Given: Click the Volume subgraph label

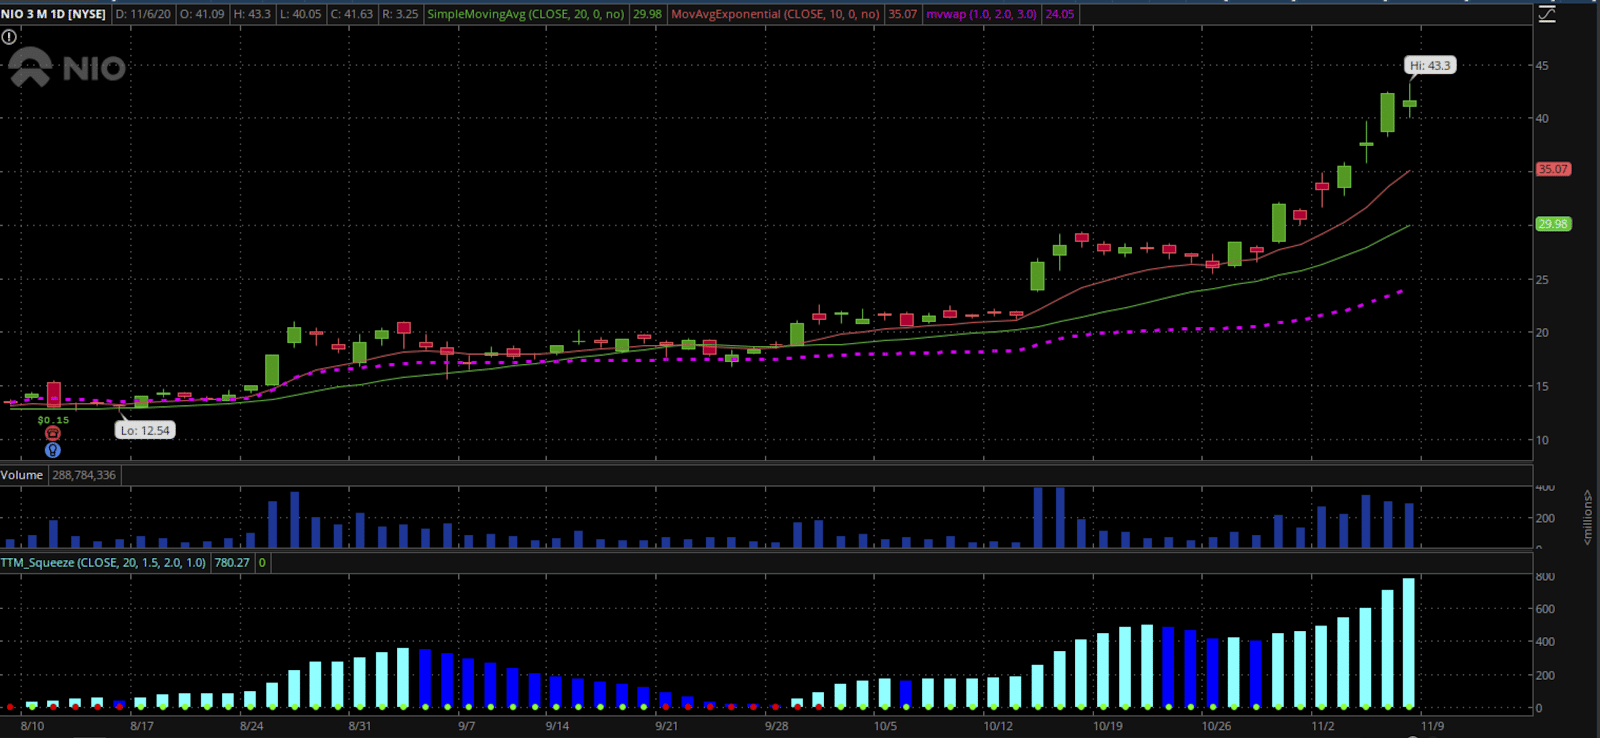Looking at the screenshot, I should coord(22,475).
